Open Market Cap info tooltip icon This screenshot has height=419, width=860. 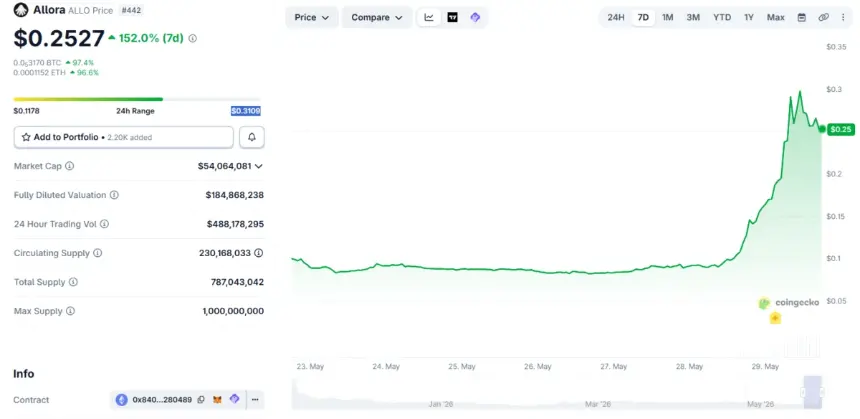[70, 166]
